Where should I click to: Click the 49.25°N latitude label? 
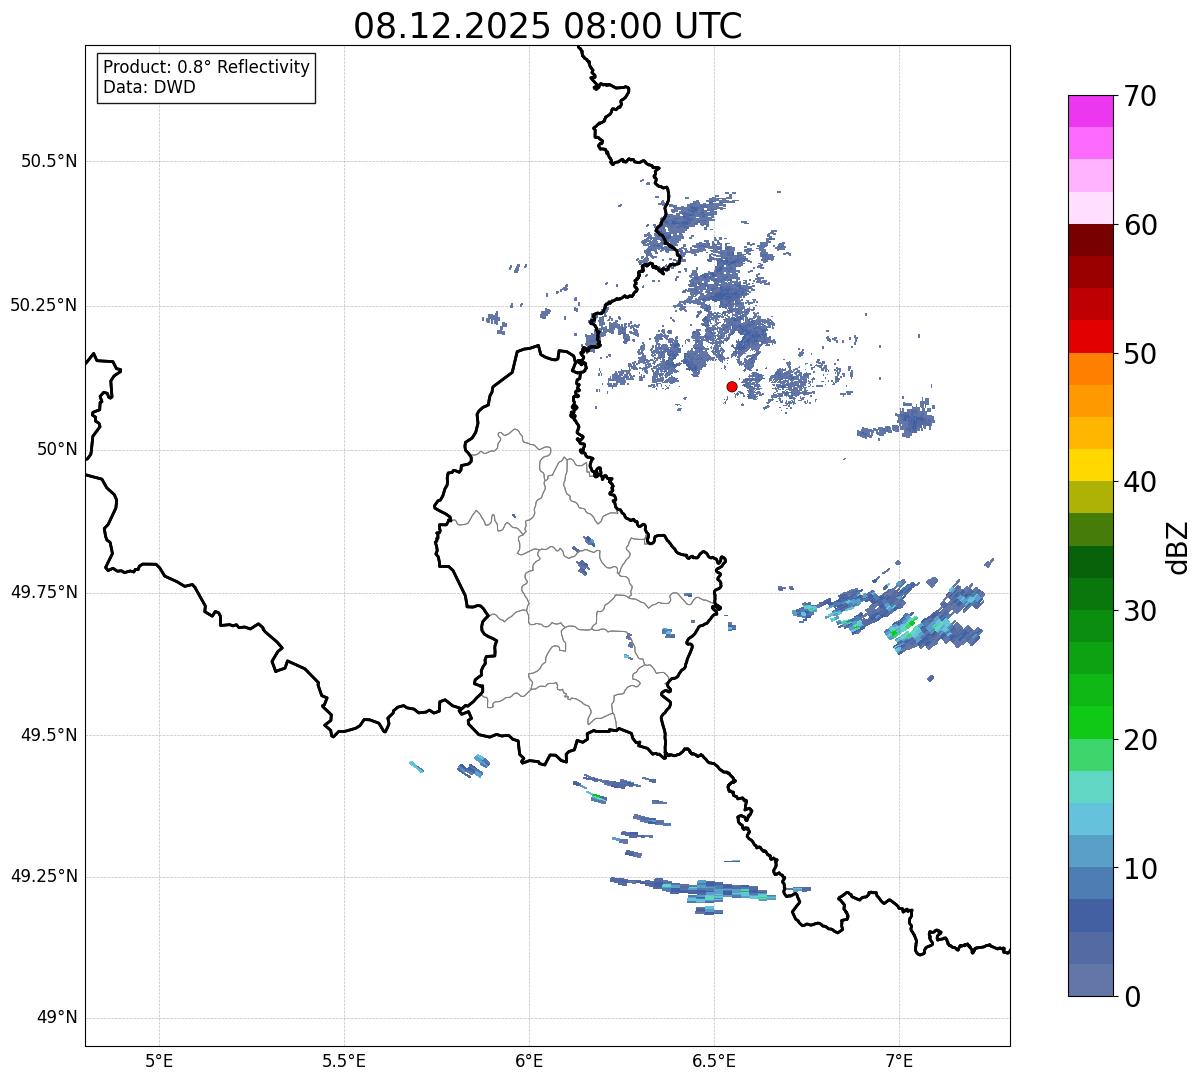pos(43,876)
